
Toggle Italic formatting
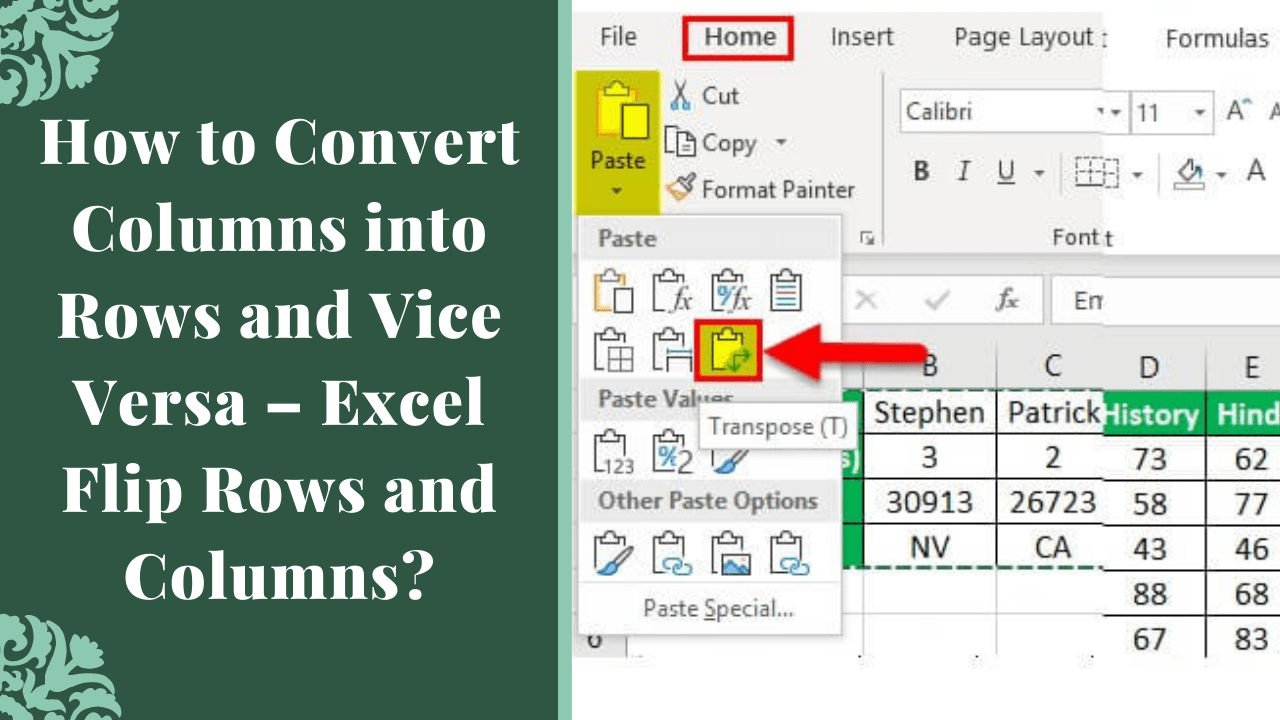963,172
